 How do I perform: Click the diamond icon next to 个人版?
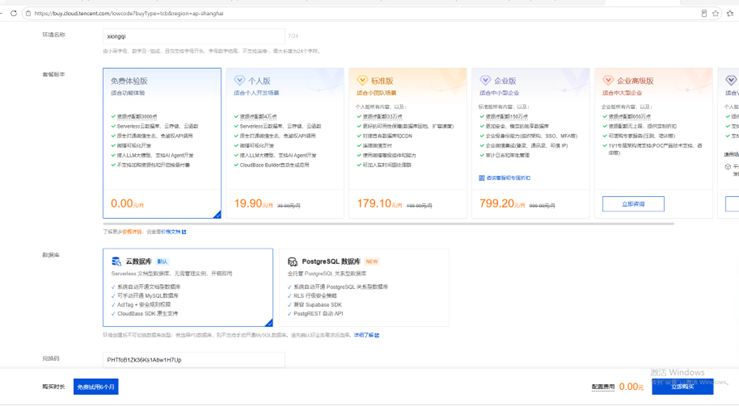[x=239, y=80]
